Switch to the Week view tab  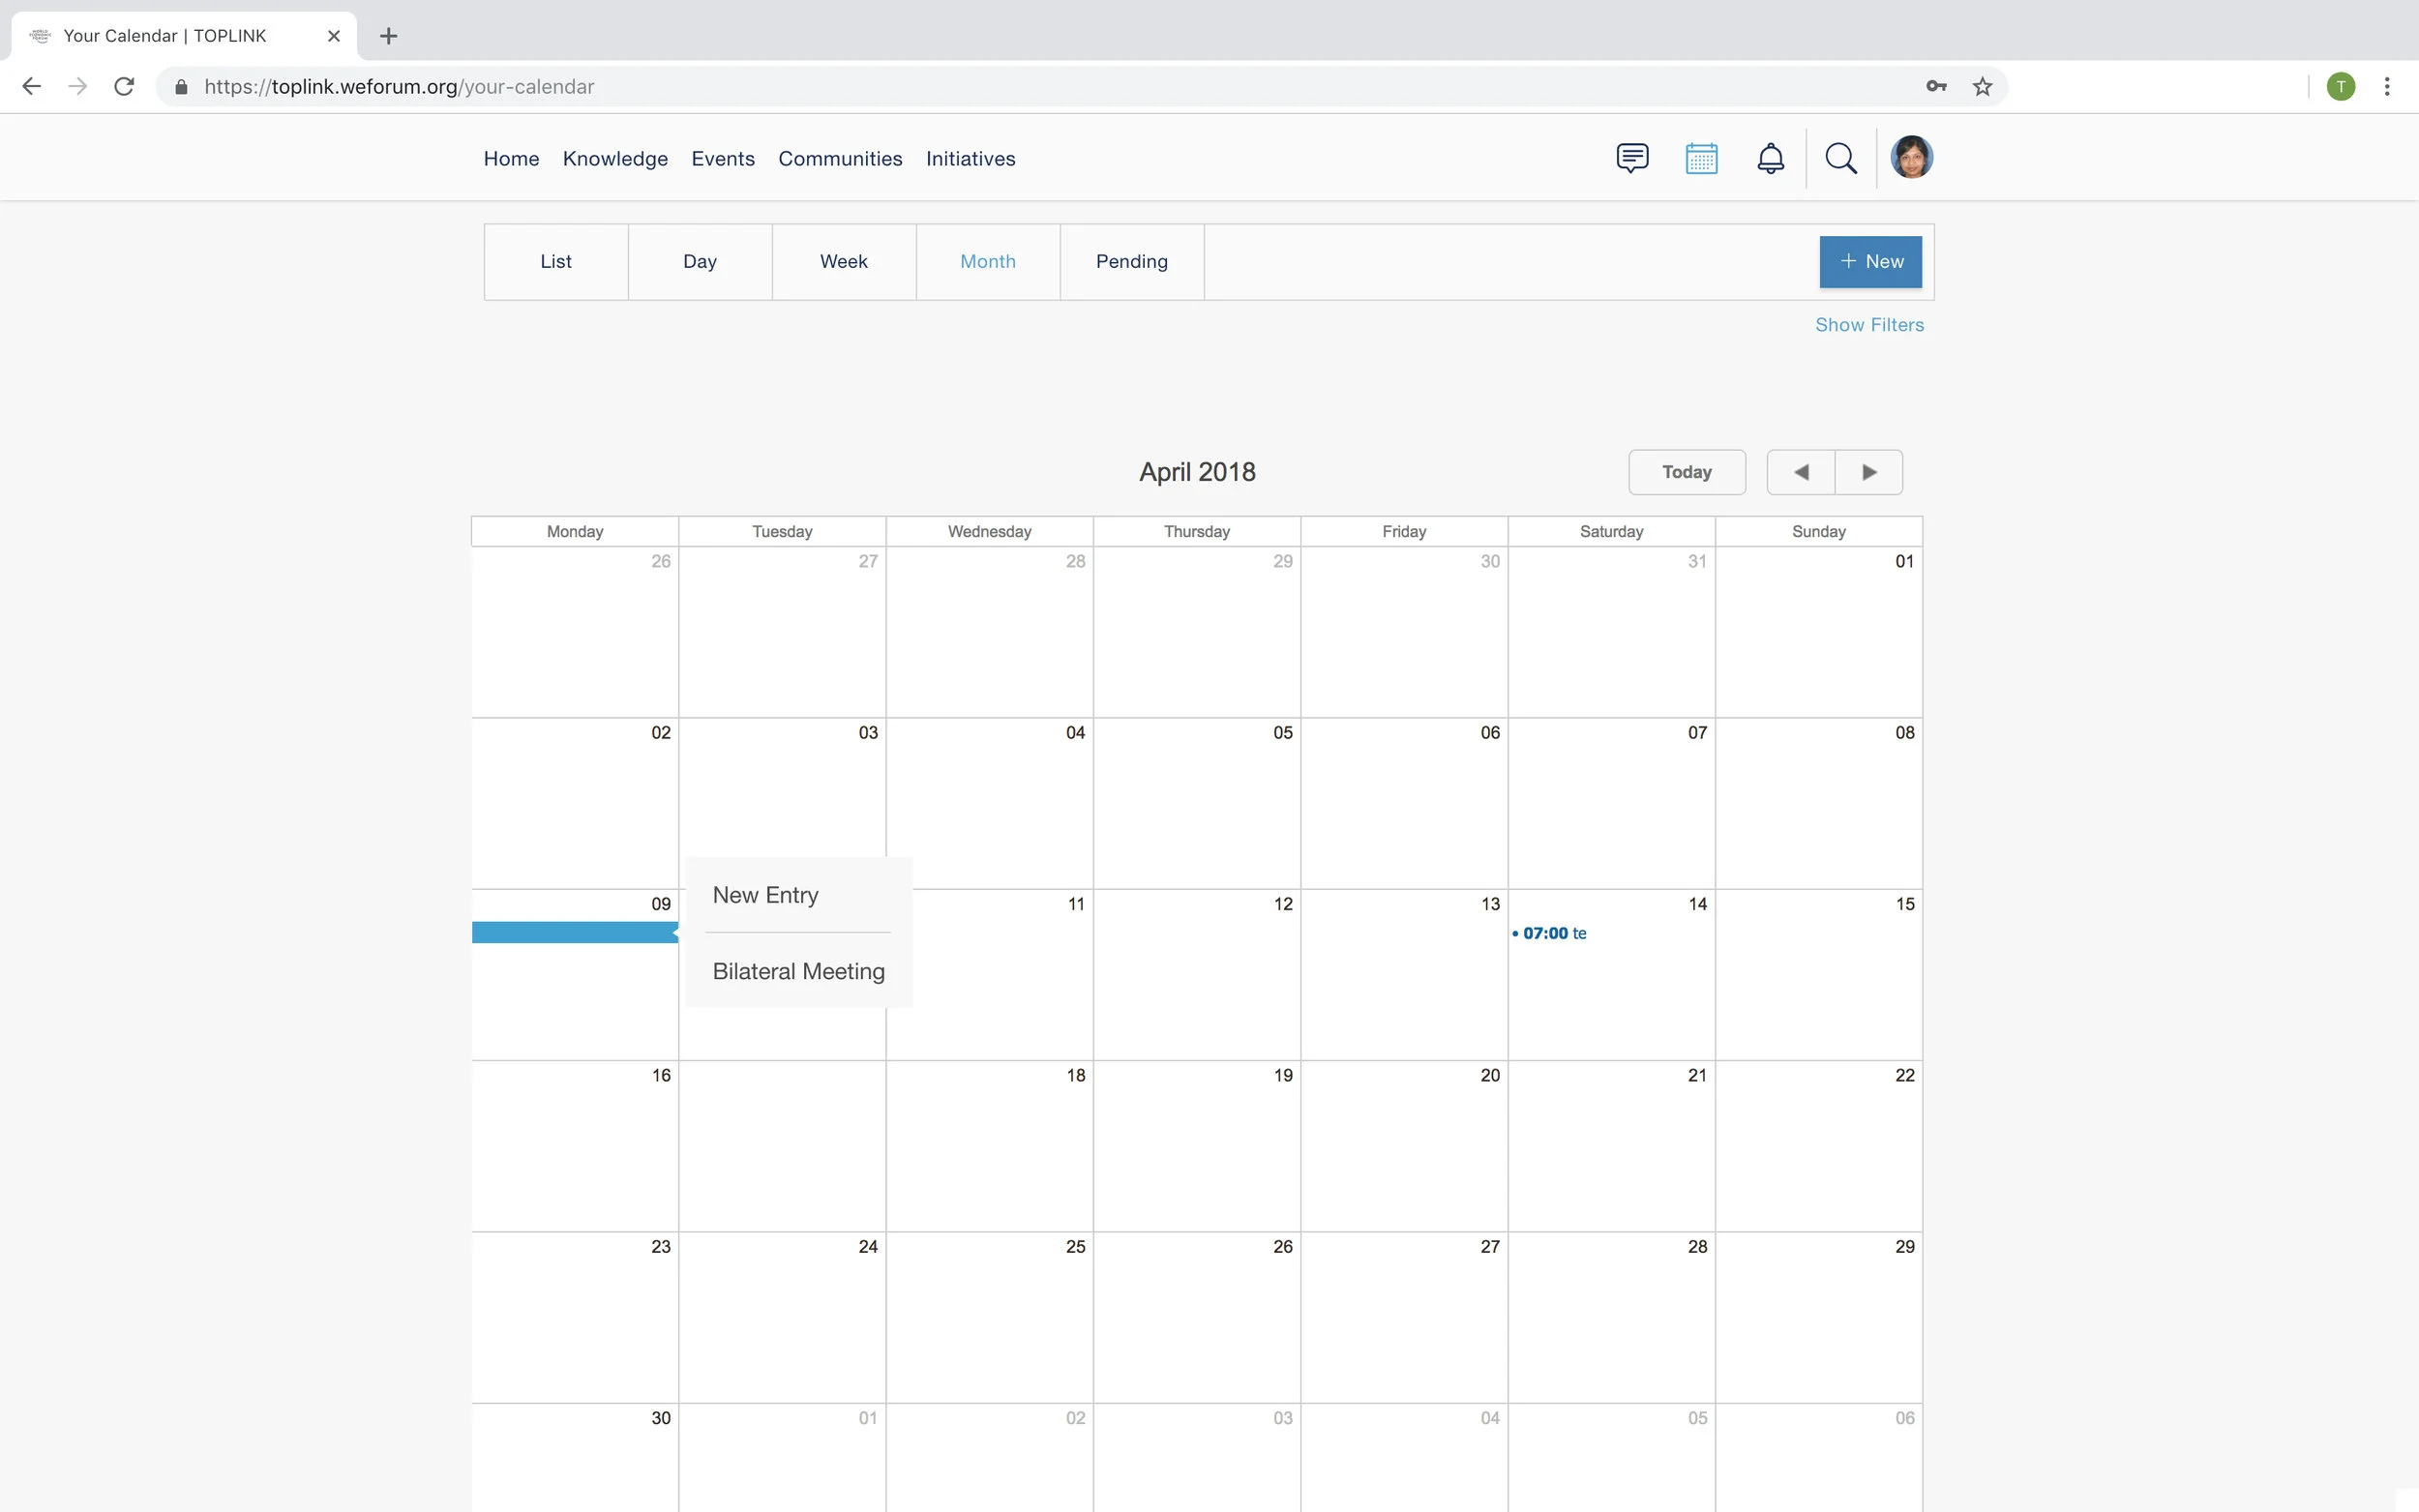point(843,261)
